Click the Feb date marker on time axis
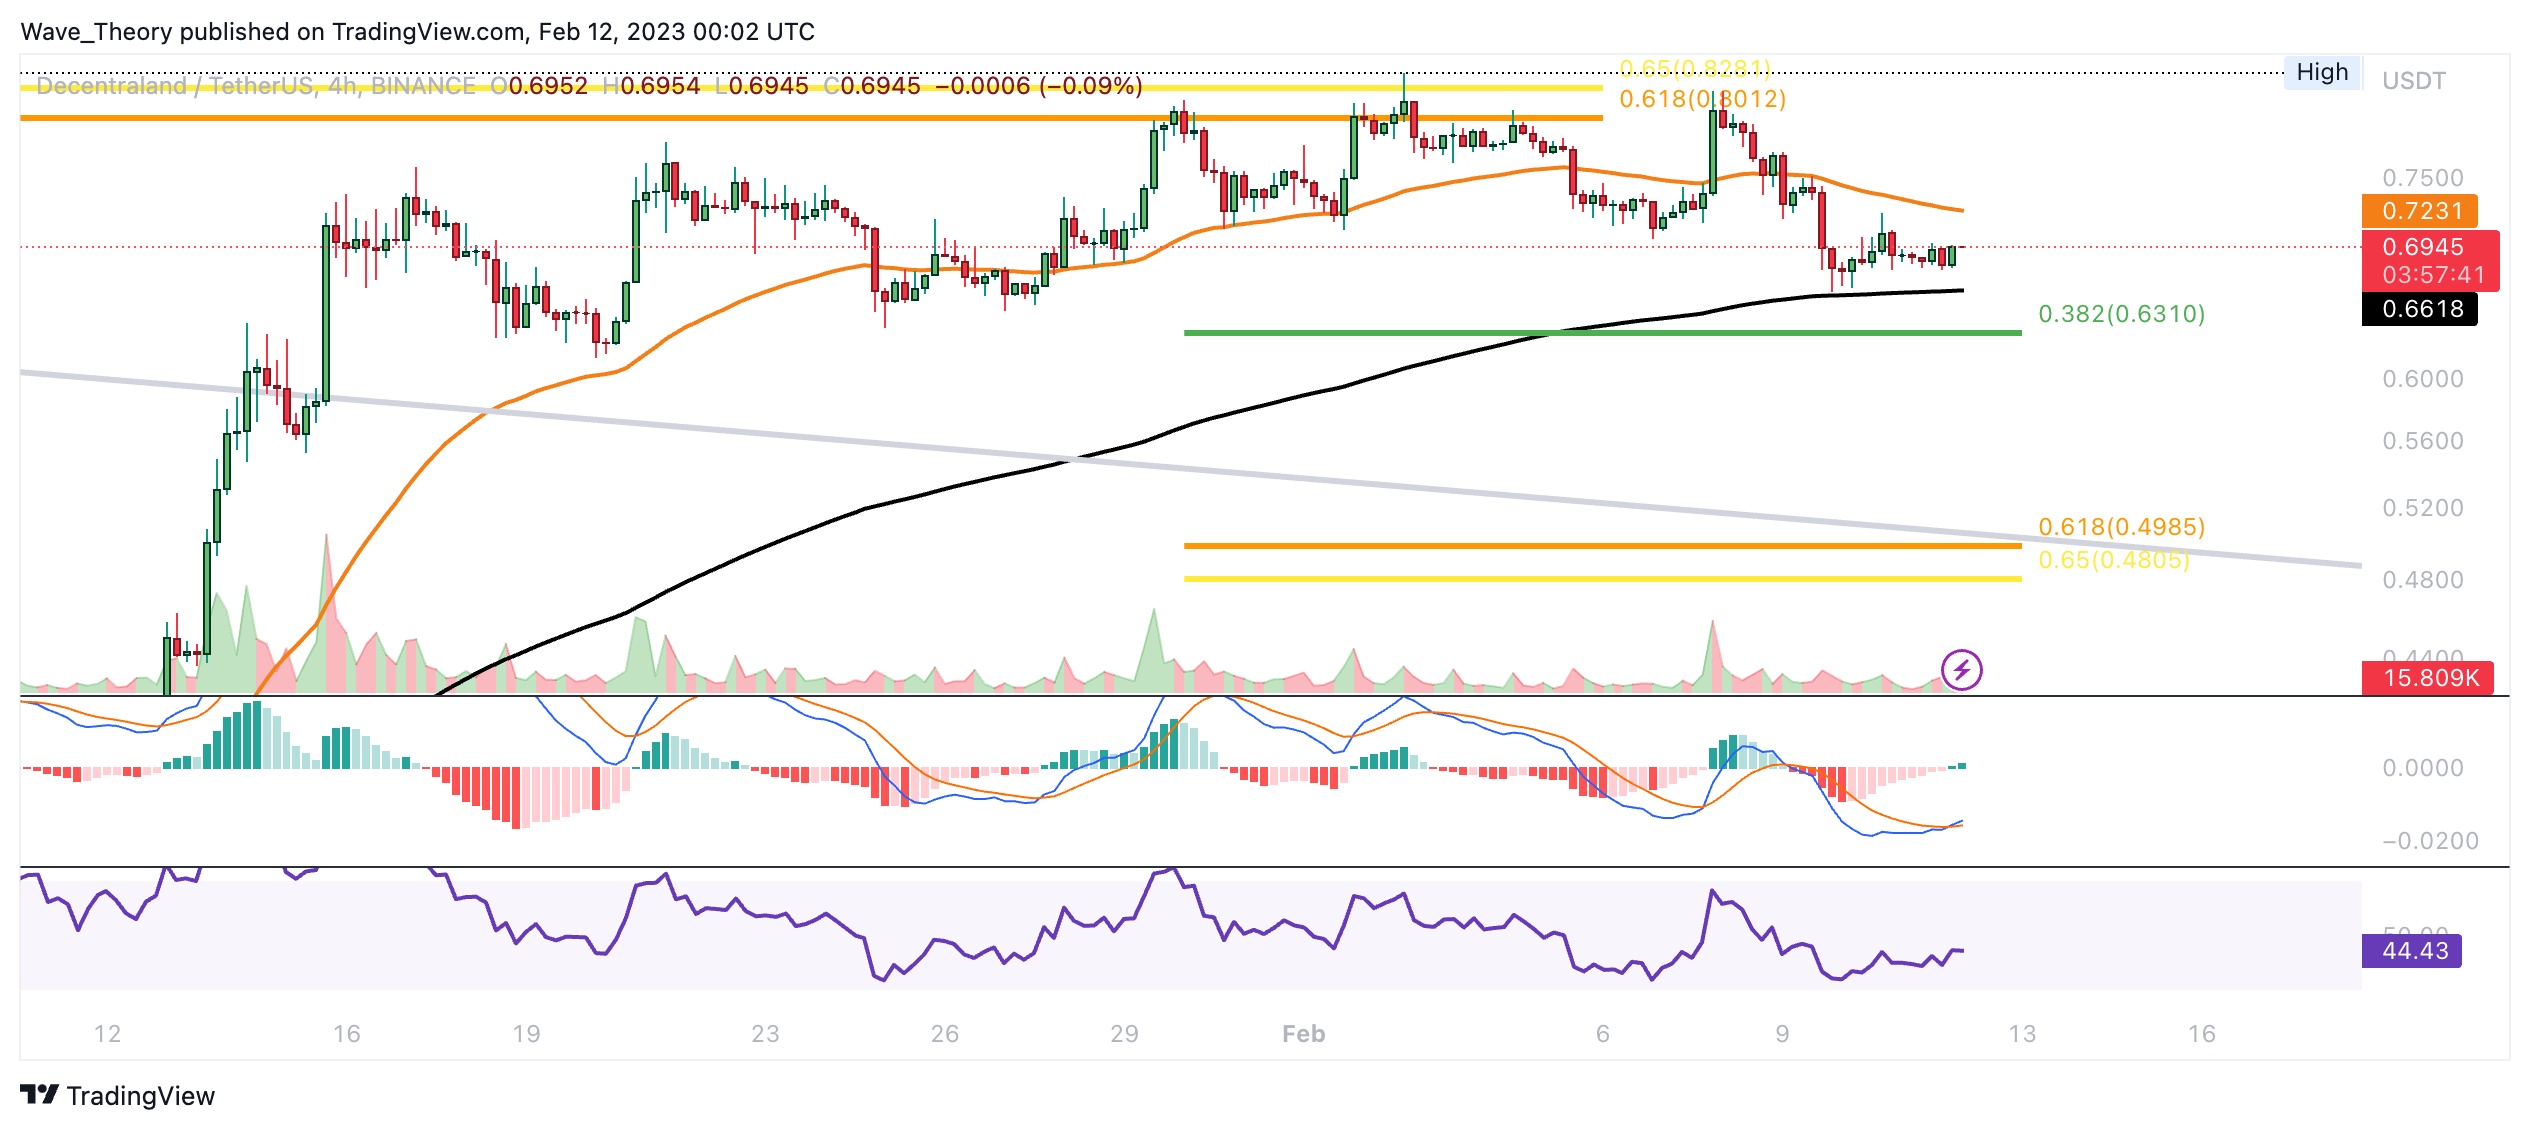This screenshot has height=1130, width=2530. (x=1303, y=1034)
